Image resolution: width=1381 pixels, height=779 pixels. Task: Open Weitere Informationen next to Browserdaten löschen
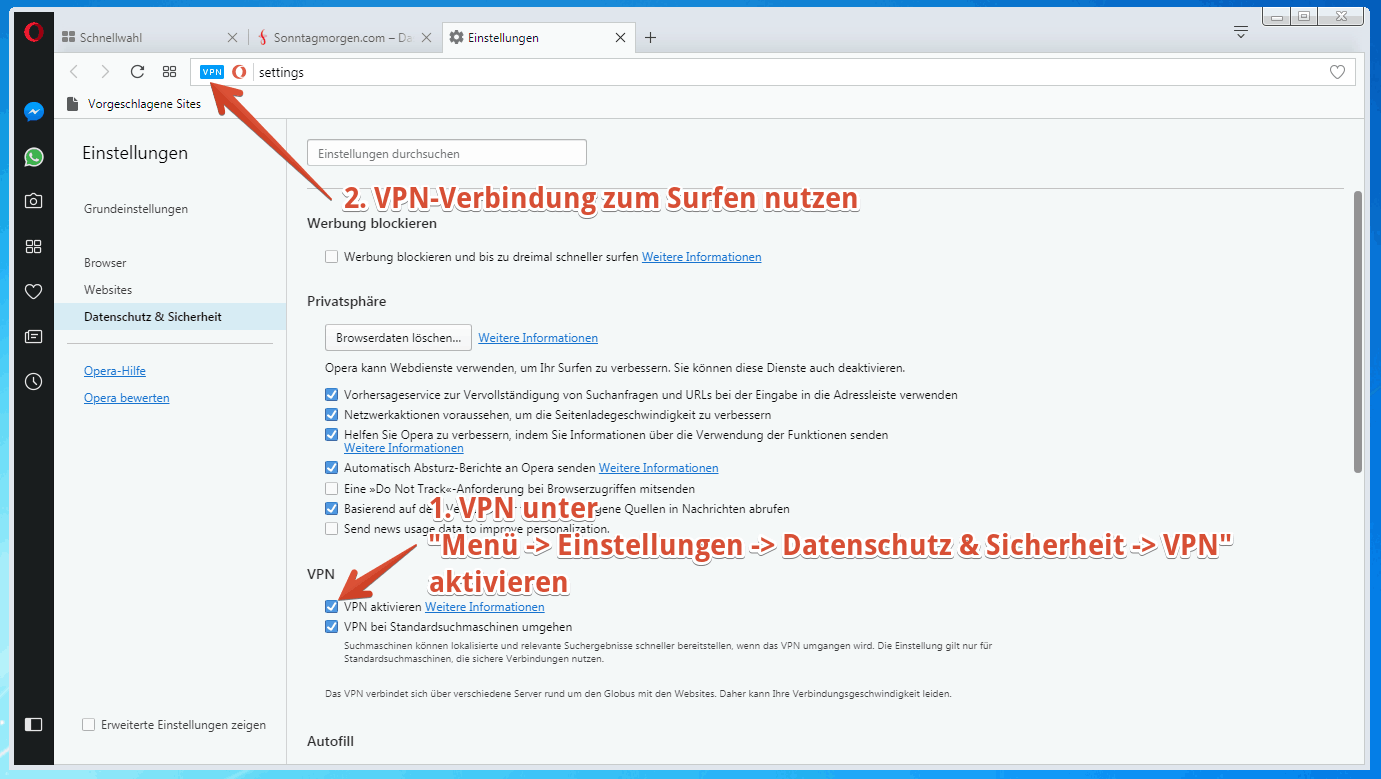point(538,338)
